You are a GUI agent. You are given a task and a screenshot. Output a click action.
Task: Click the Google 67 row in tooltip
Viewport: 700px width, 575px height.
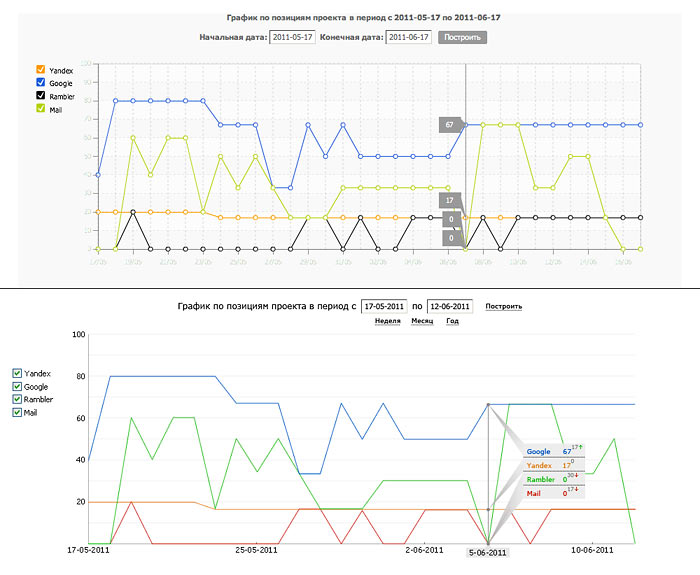tap(553, 451)
